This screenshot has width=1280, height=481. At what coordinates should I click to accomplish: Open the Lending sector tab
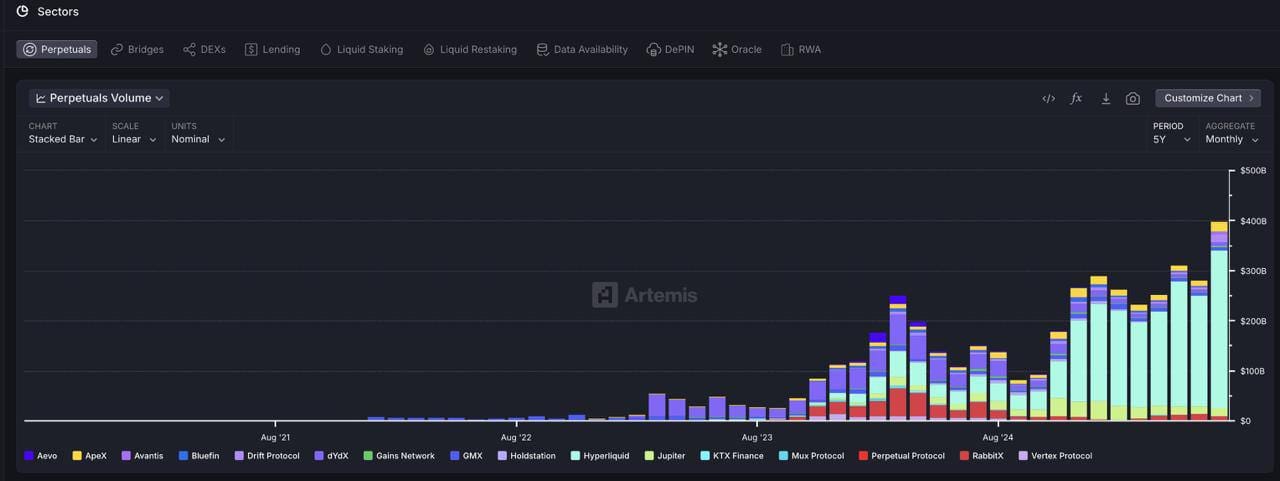272,49
